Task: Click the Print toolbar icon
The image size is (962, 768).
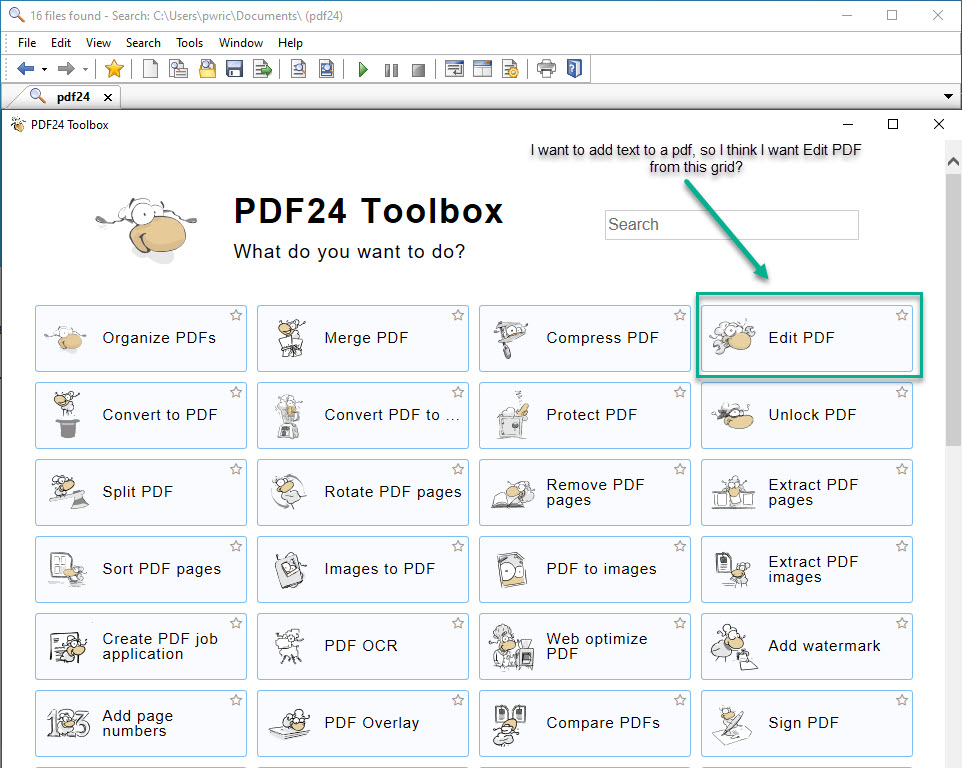Action: tap(546, 69)
